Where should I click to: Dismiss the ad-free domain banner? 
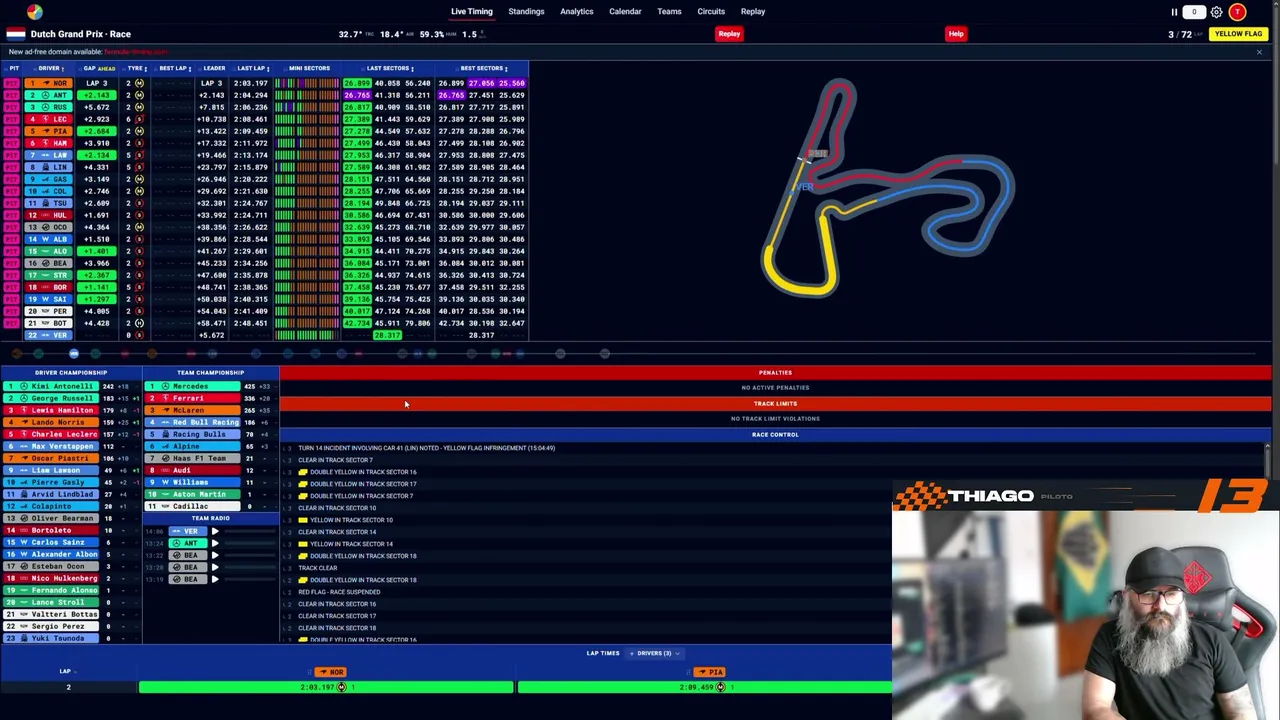[x=1259, y=52]
